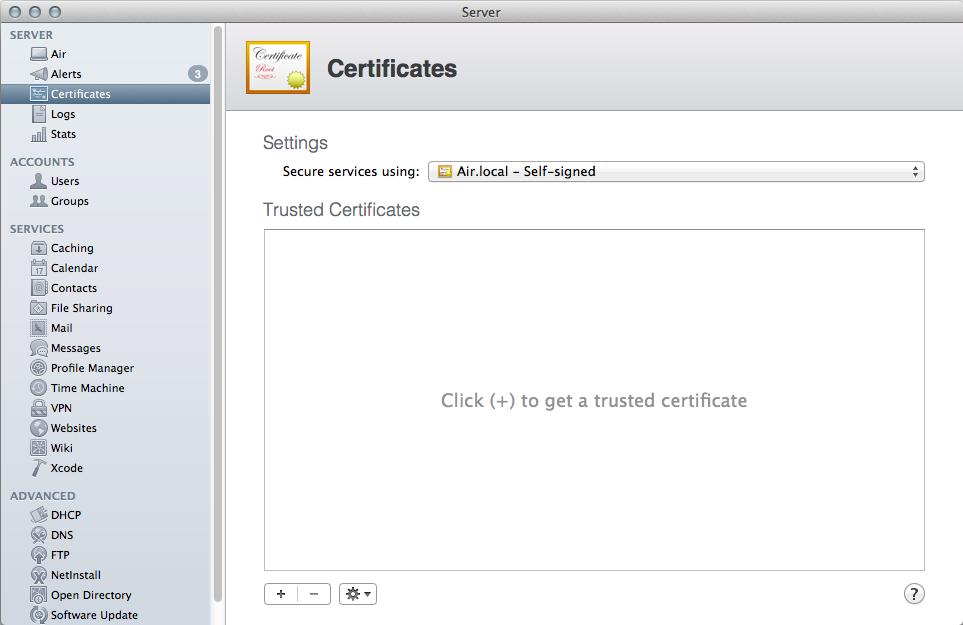Click the sidebar vertical scrollbar
Screen dimensions: 963x625
point(218,300)
